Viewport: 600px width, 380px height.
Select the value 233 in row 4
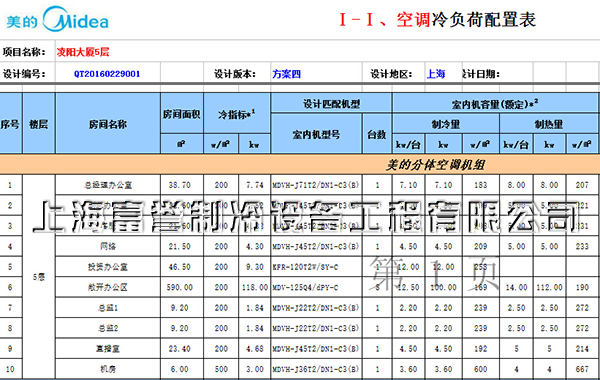point(582,246)
